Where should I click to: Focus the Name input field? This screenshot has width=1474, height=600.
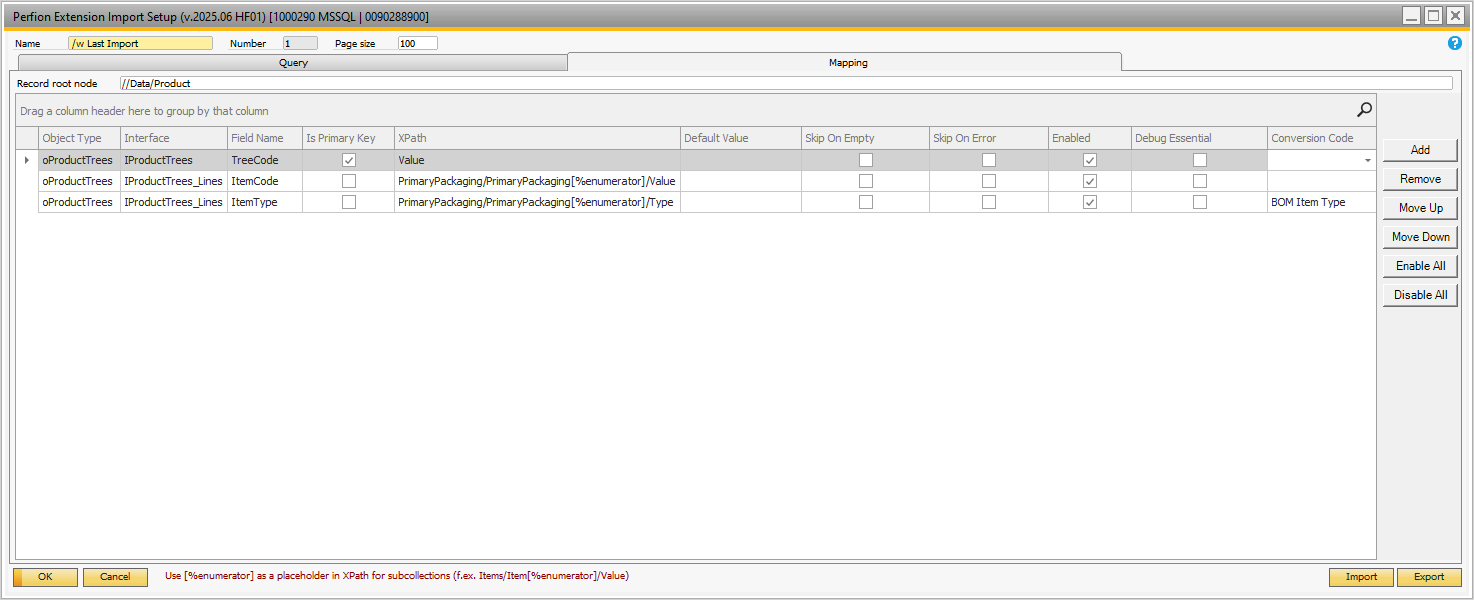(x=140, y=44)
